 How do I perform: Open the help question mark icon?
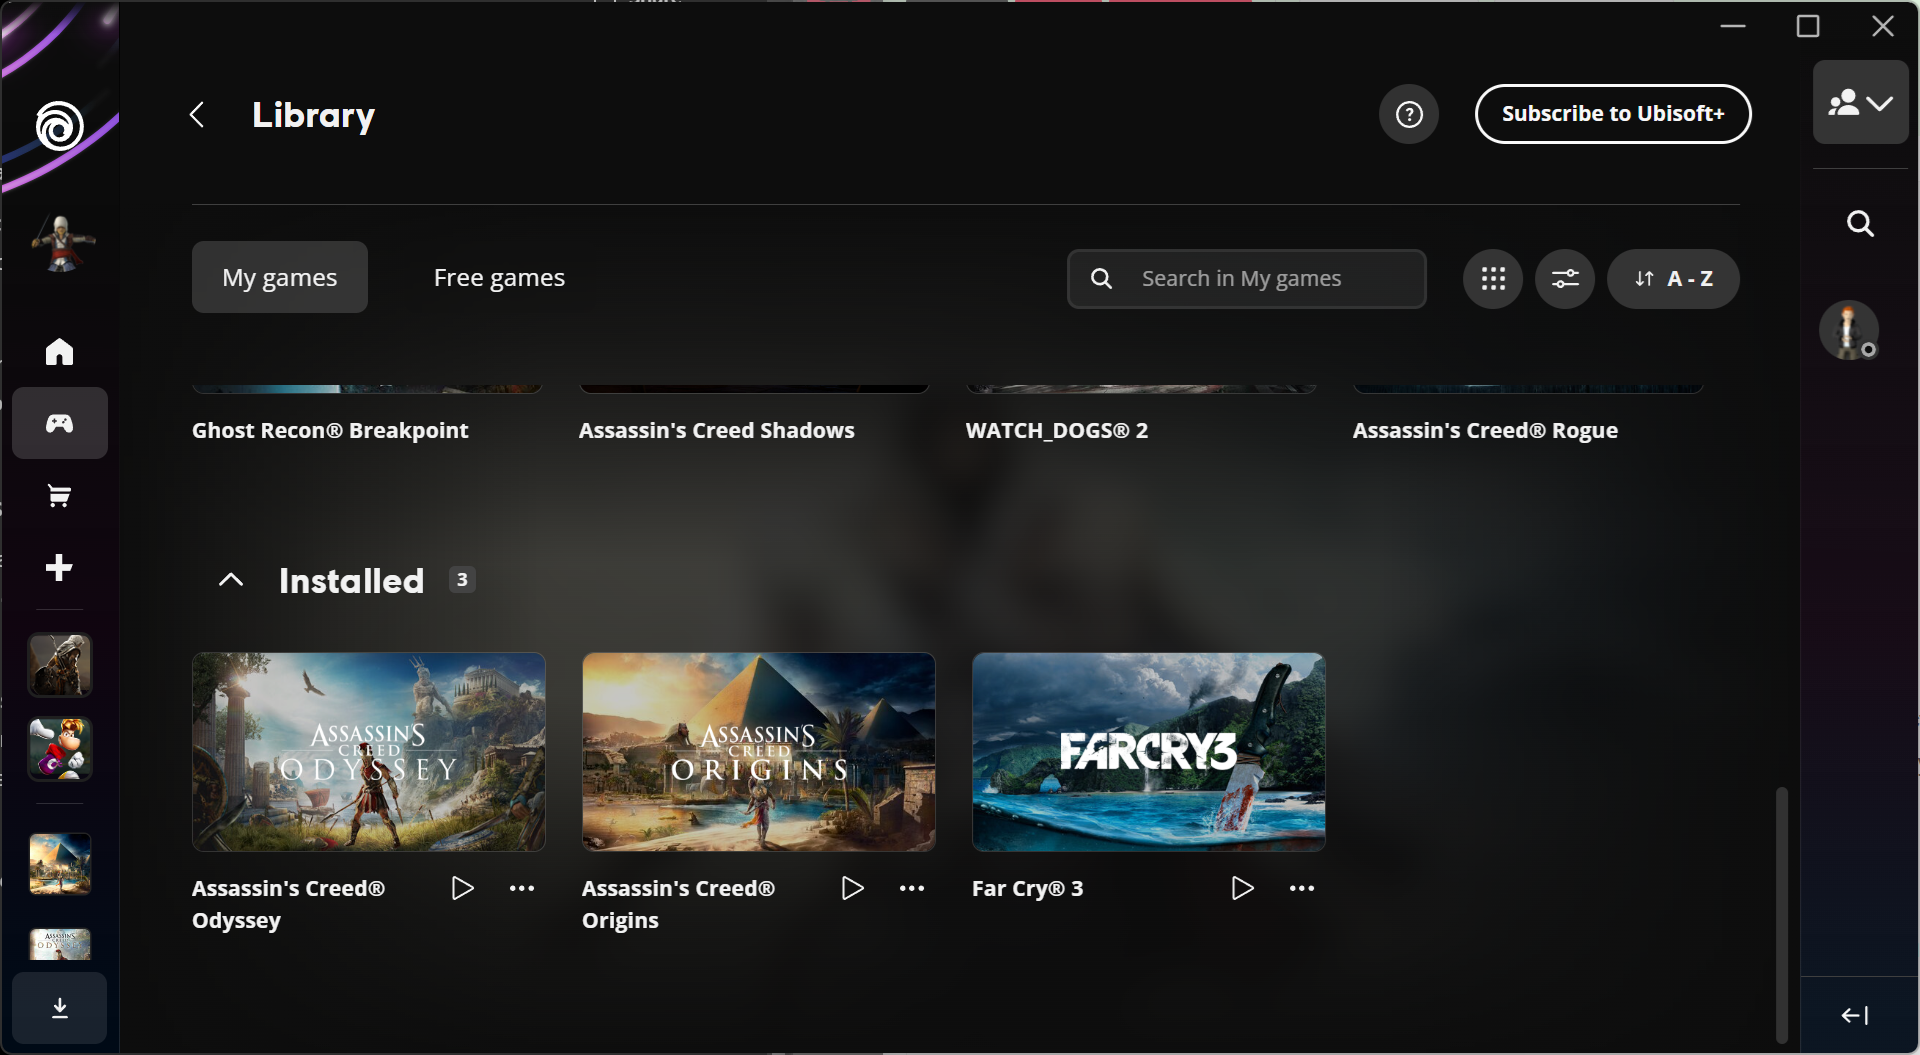[1409, 114]
